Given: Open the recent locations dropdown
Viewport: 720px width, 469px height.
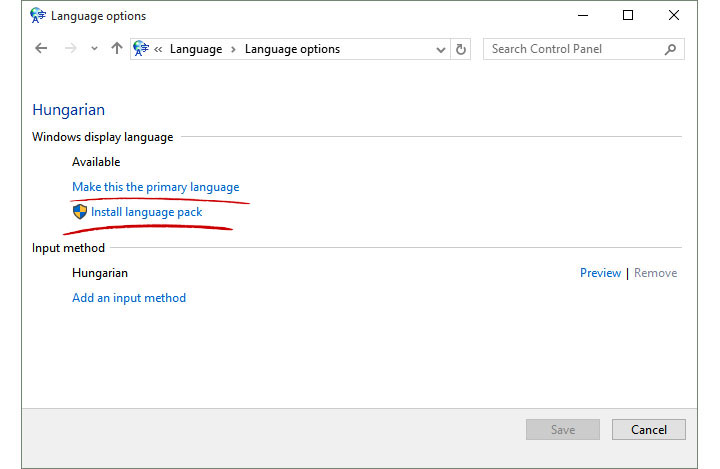Looking at the screenshot, I should click(x=95, y=49).
